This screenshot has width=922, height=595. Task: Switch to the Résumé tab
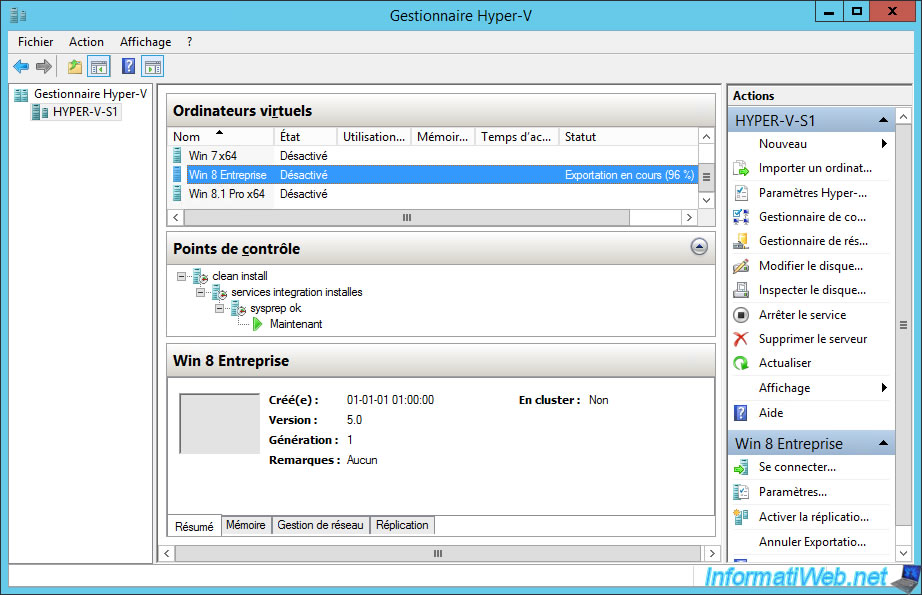coord(194,526)
